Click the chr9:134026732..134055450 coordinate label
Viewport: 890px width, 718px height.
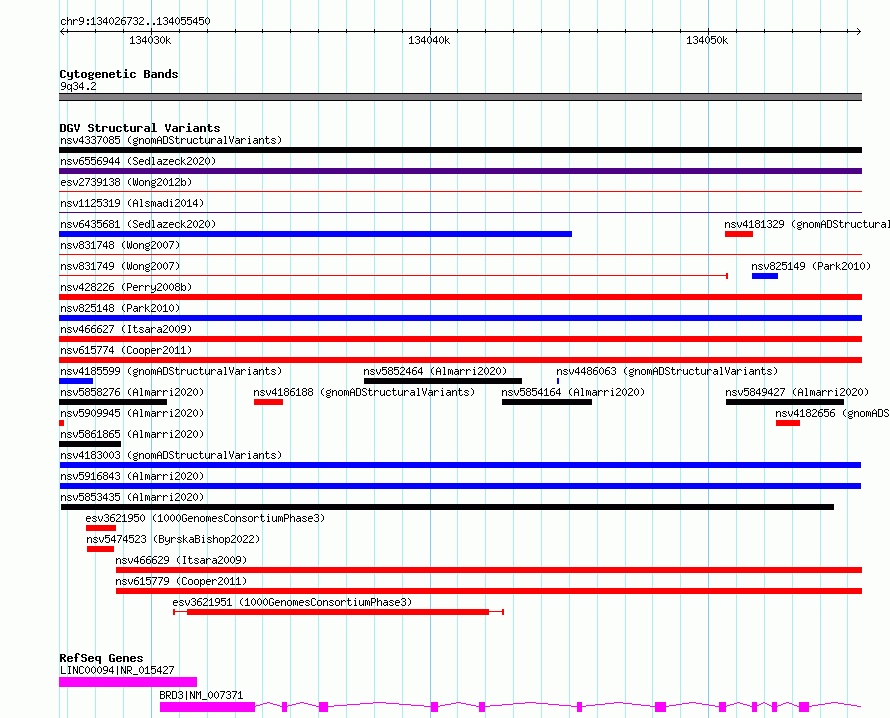click(135, 21)
